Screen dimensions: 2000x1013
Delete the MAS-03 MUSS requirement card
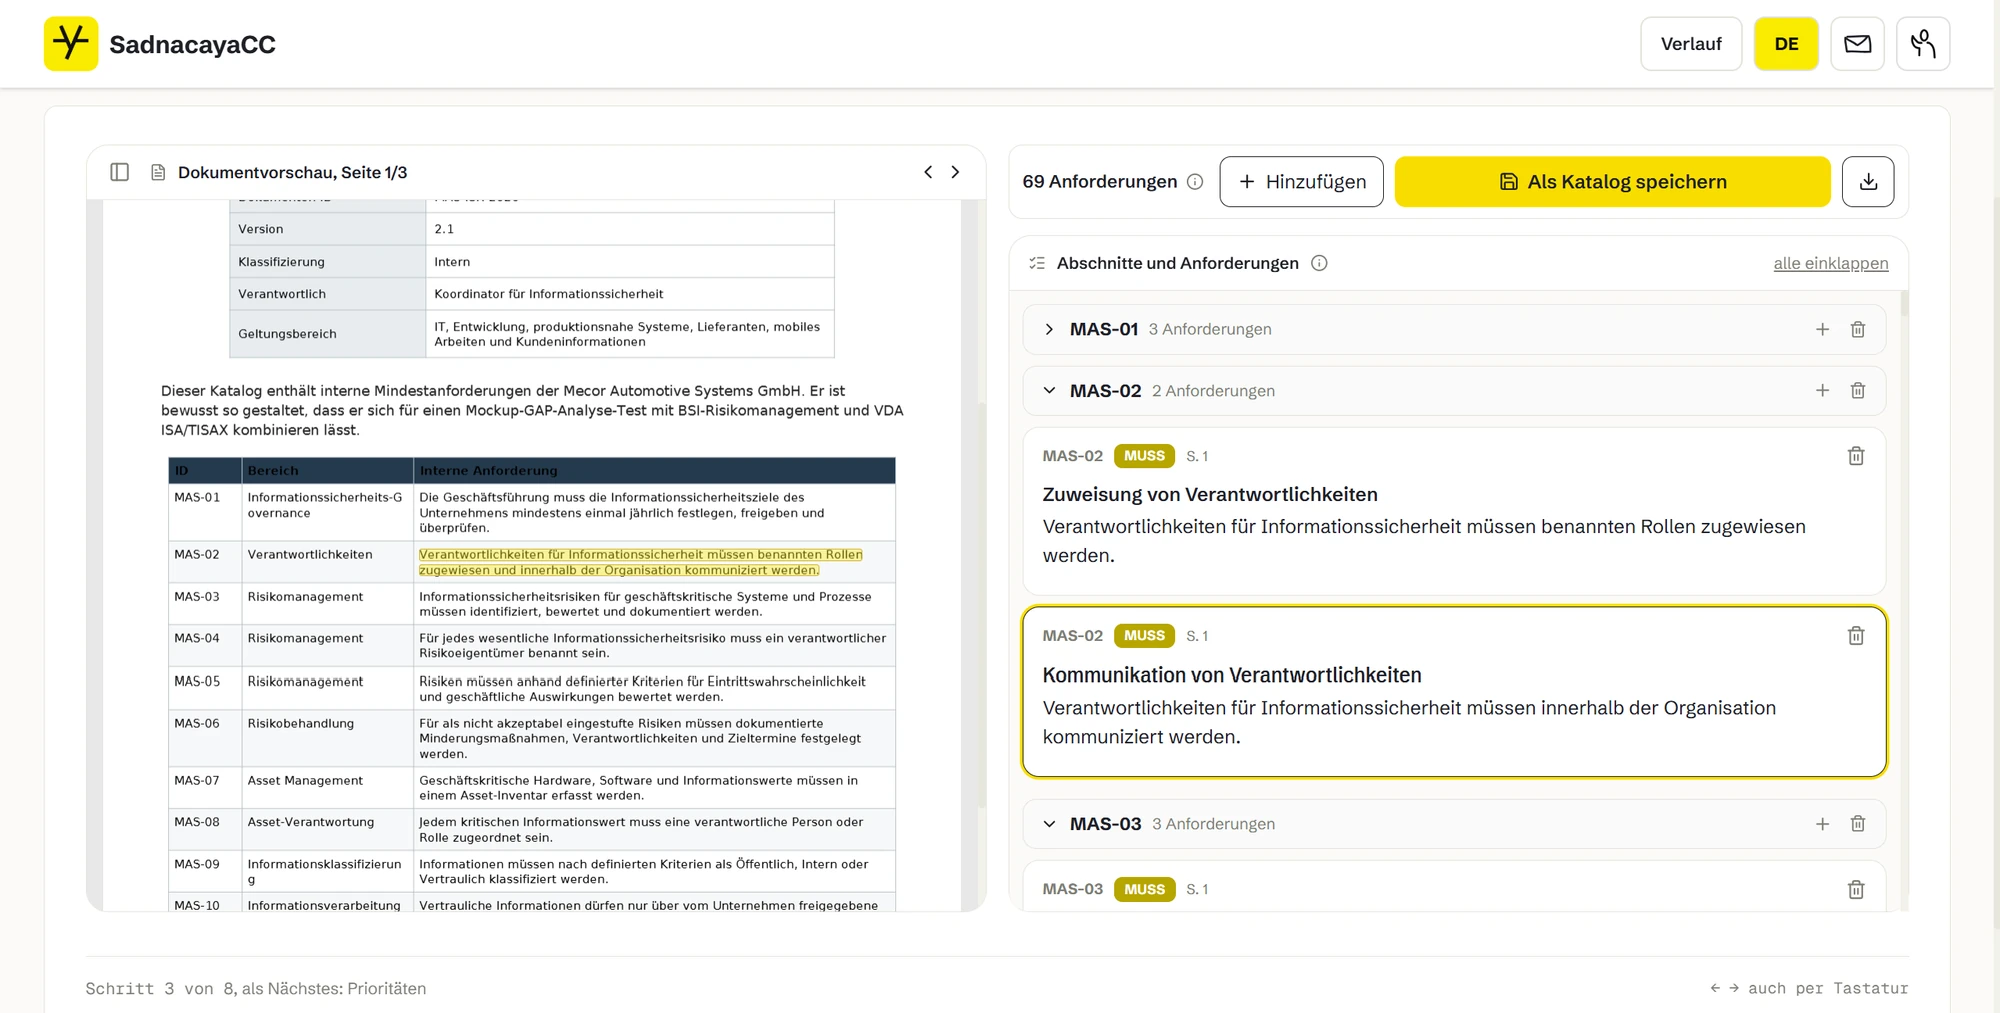(1855, 889)
